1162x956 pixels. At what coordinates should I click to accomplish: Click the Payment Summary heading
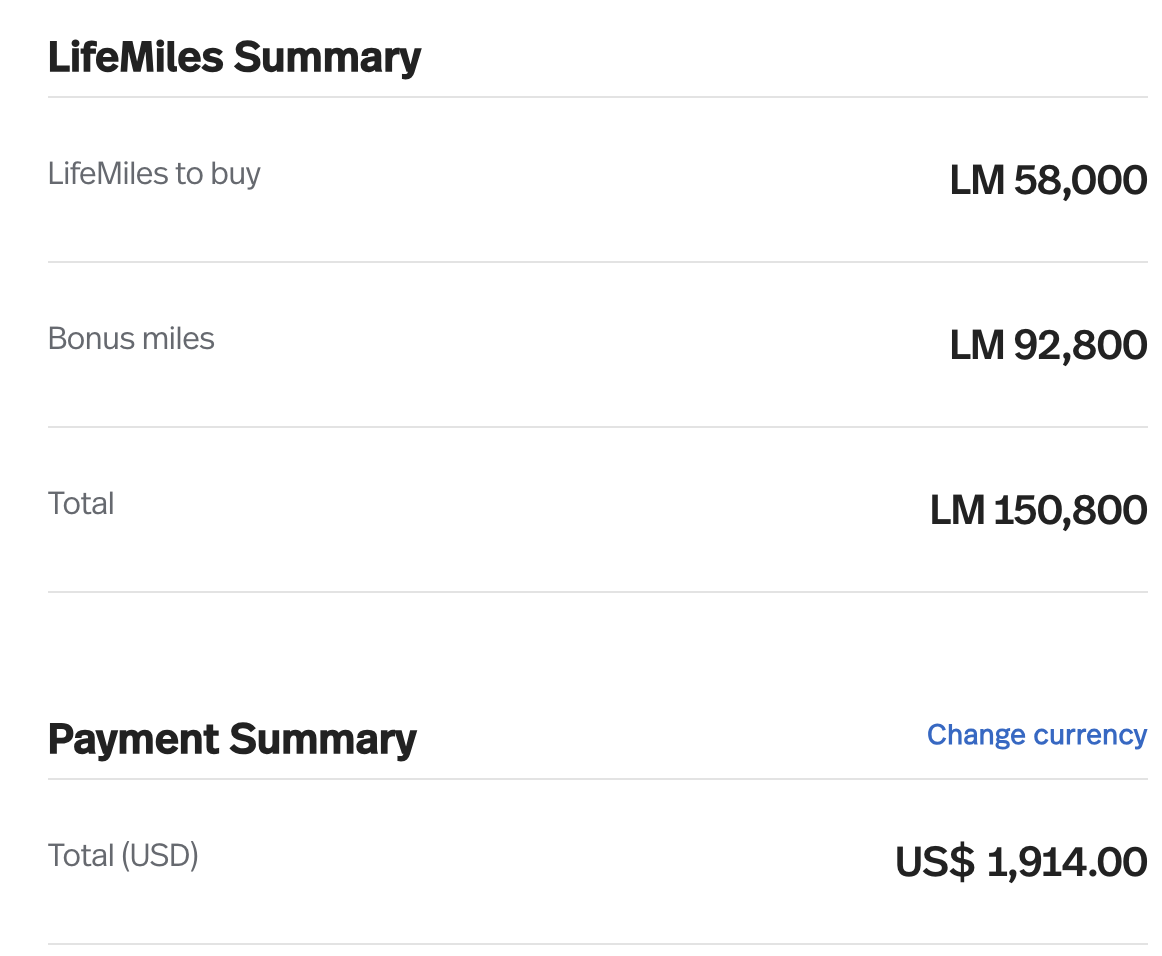pos(232,740)
